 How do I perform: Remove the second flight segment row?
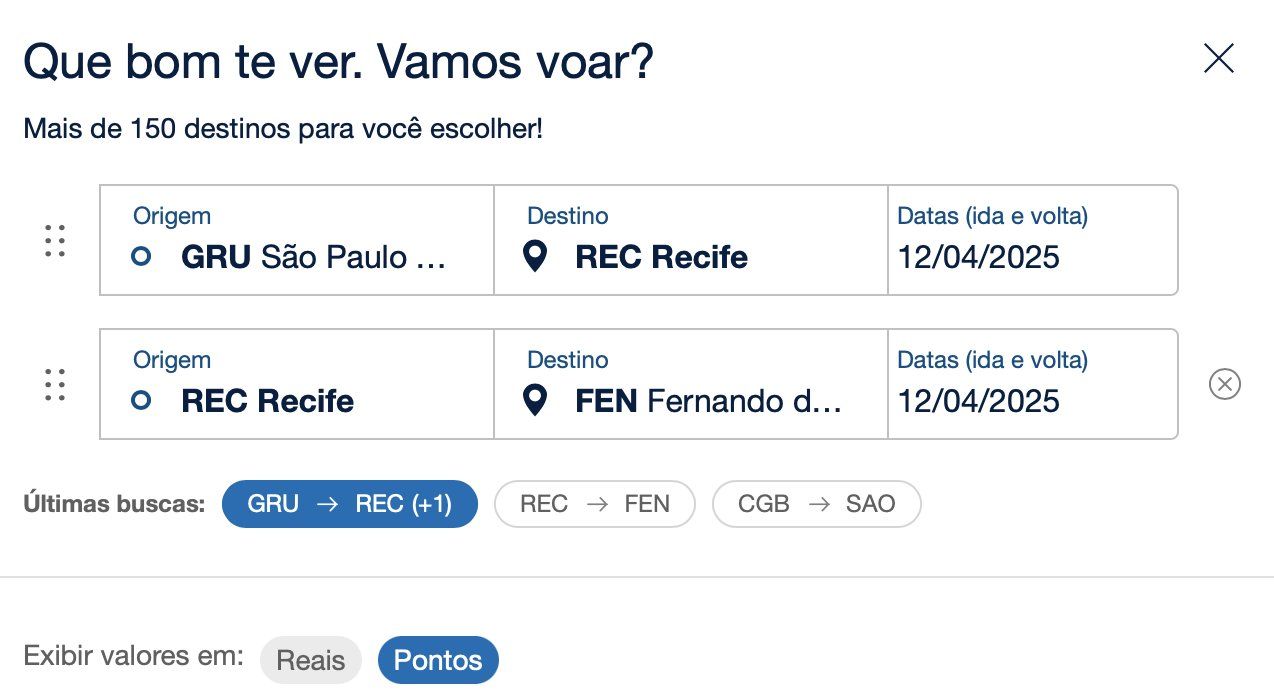point(1225,384)
